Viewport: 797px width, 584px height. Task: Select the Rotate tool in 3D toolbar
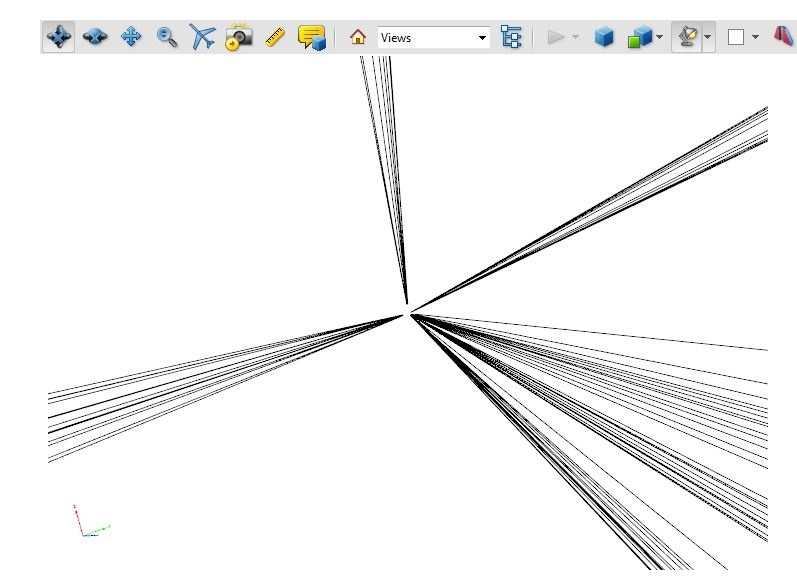tap(58, 37)
